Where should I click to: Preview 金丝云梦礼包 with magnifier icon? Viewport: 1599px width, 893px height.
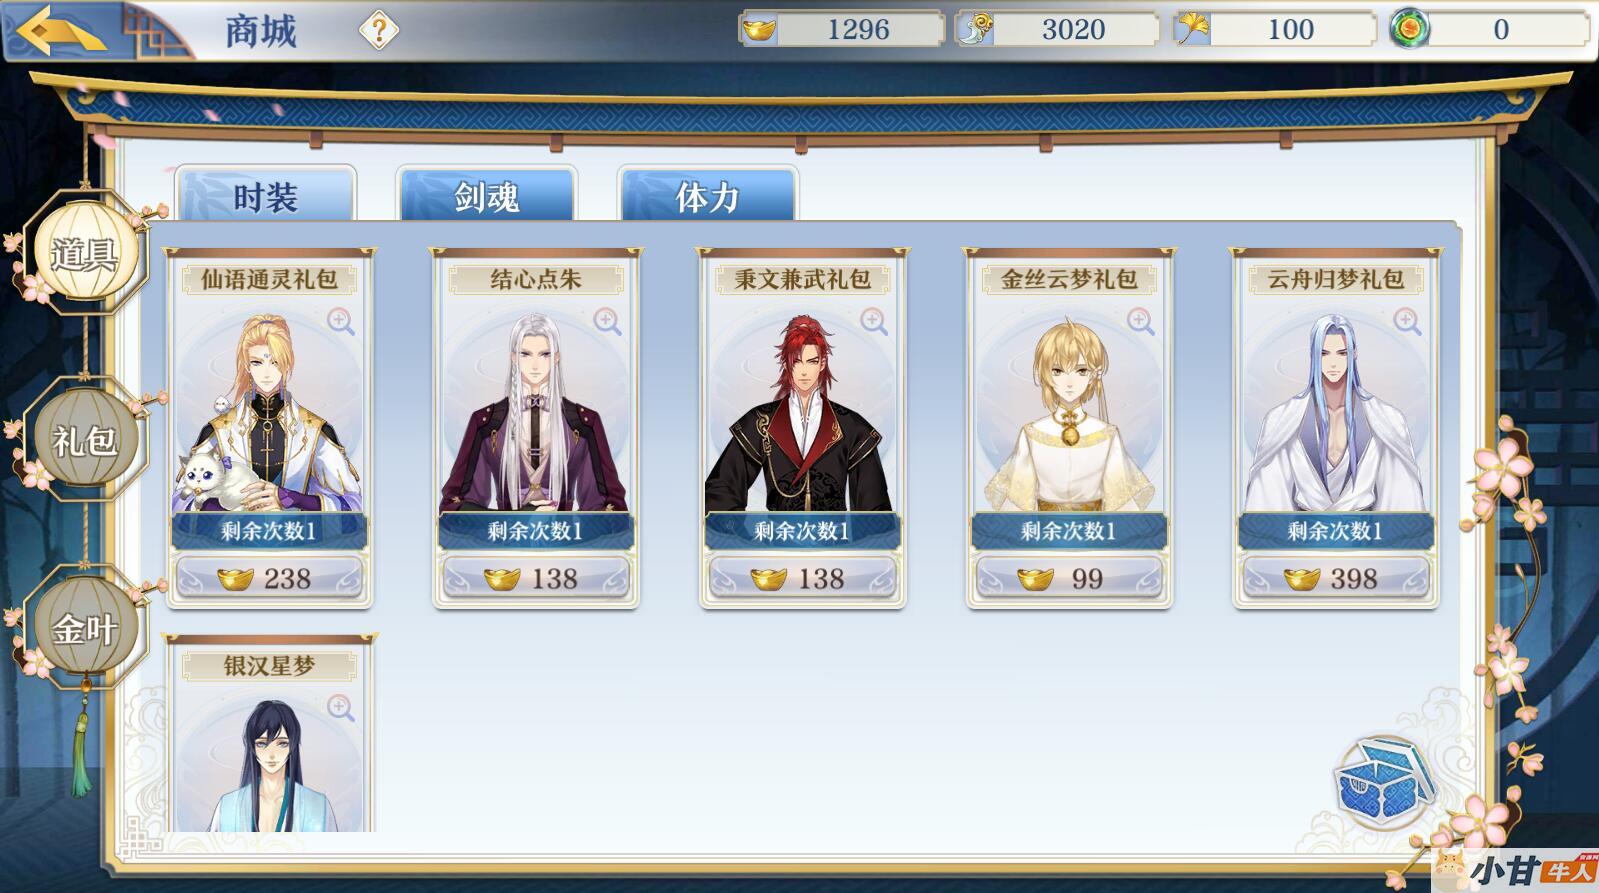click(x=1141, y=321)
